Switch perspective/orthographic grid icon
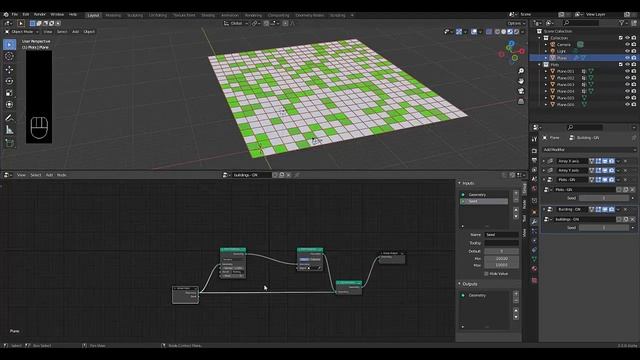Screen dimensions: 640x360 coord(521,101)
